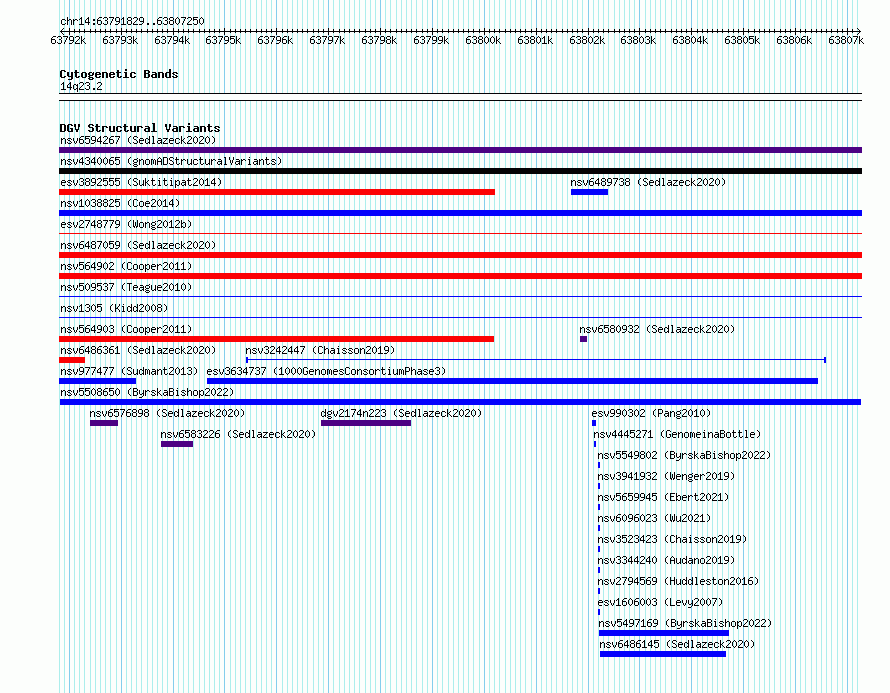Open nsv2794569 (Huddleston2016) variant label

click(678, 581)
